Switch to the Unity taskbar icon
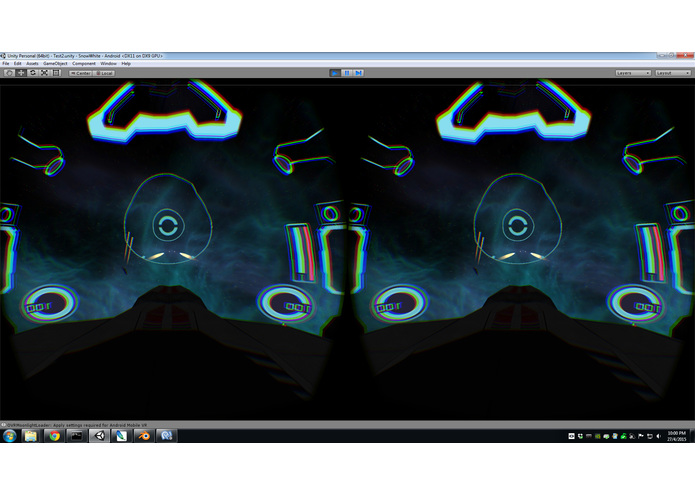 coord(100,436)
